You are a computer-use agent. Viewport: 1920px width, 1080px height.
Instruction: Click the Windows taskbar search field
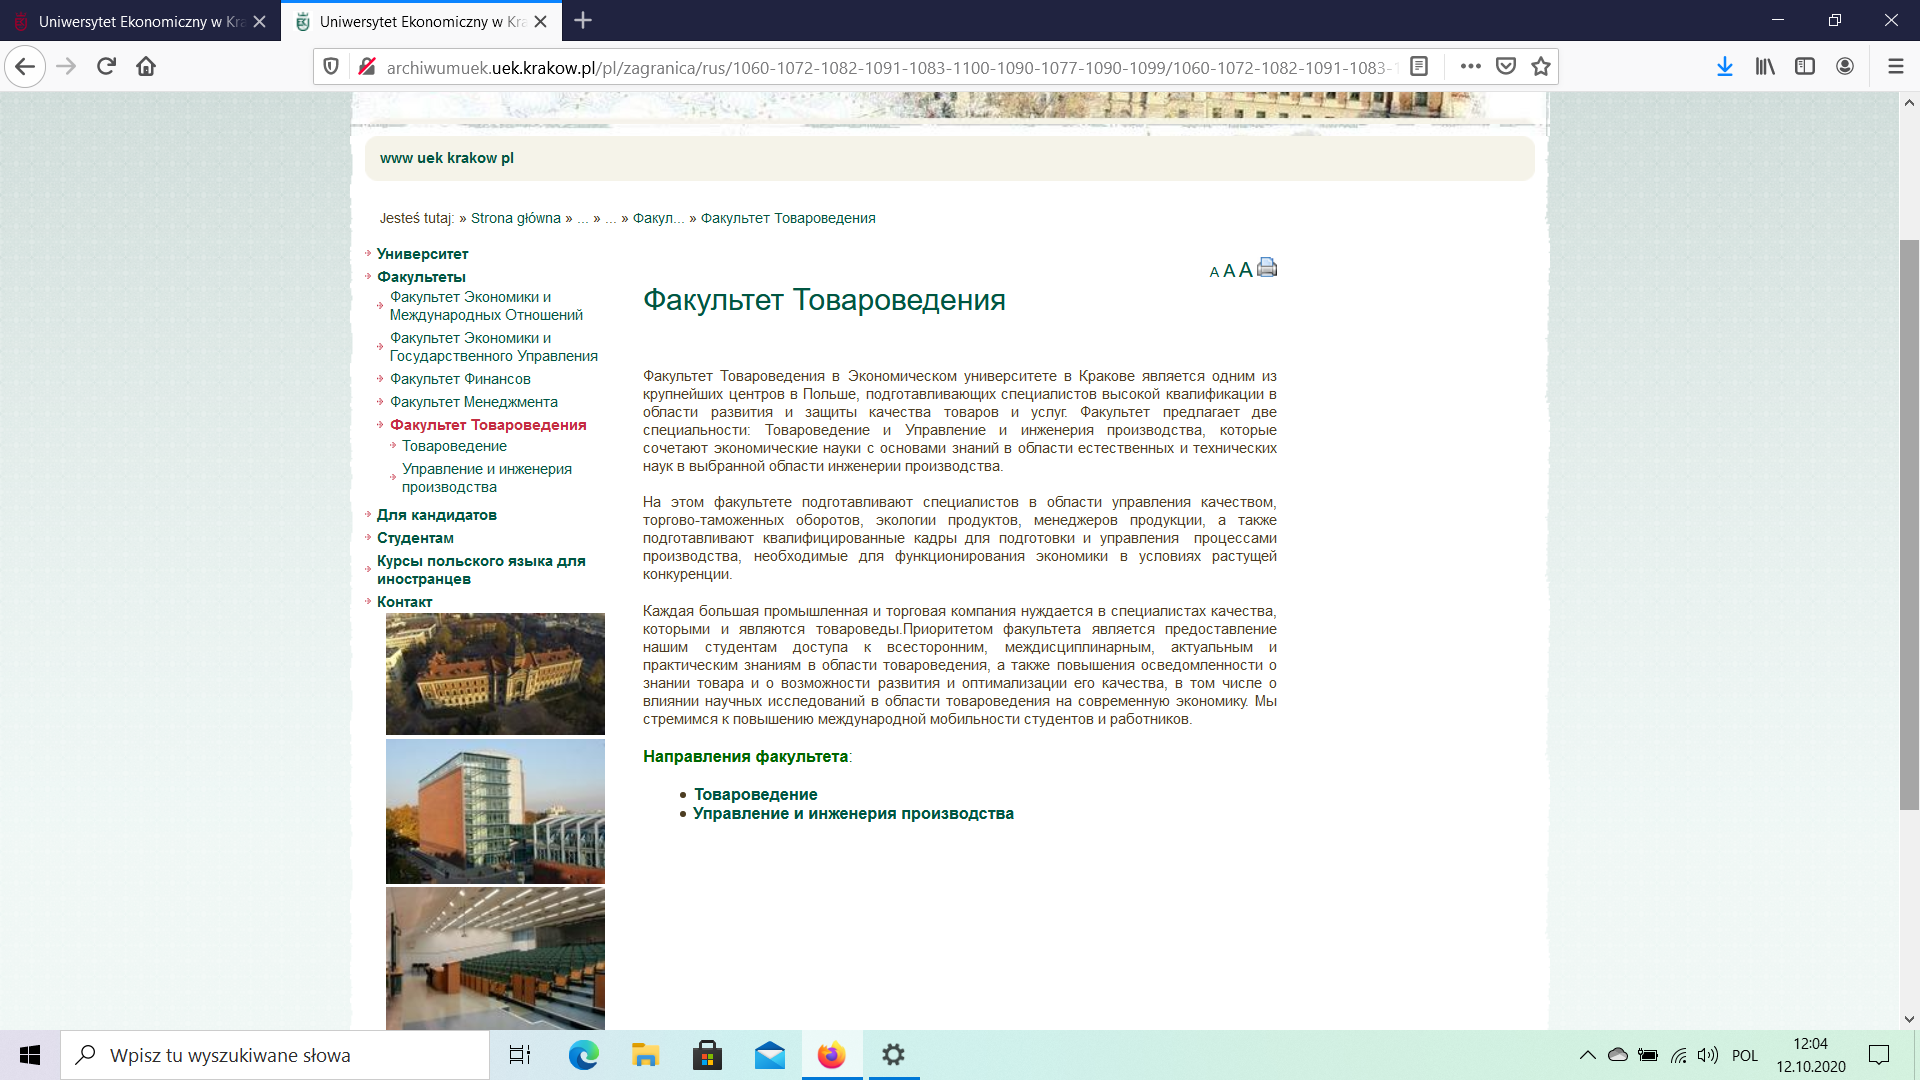point(275,1055)
